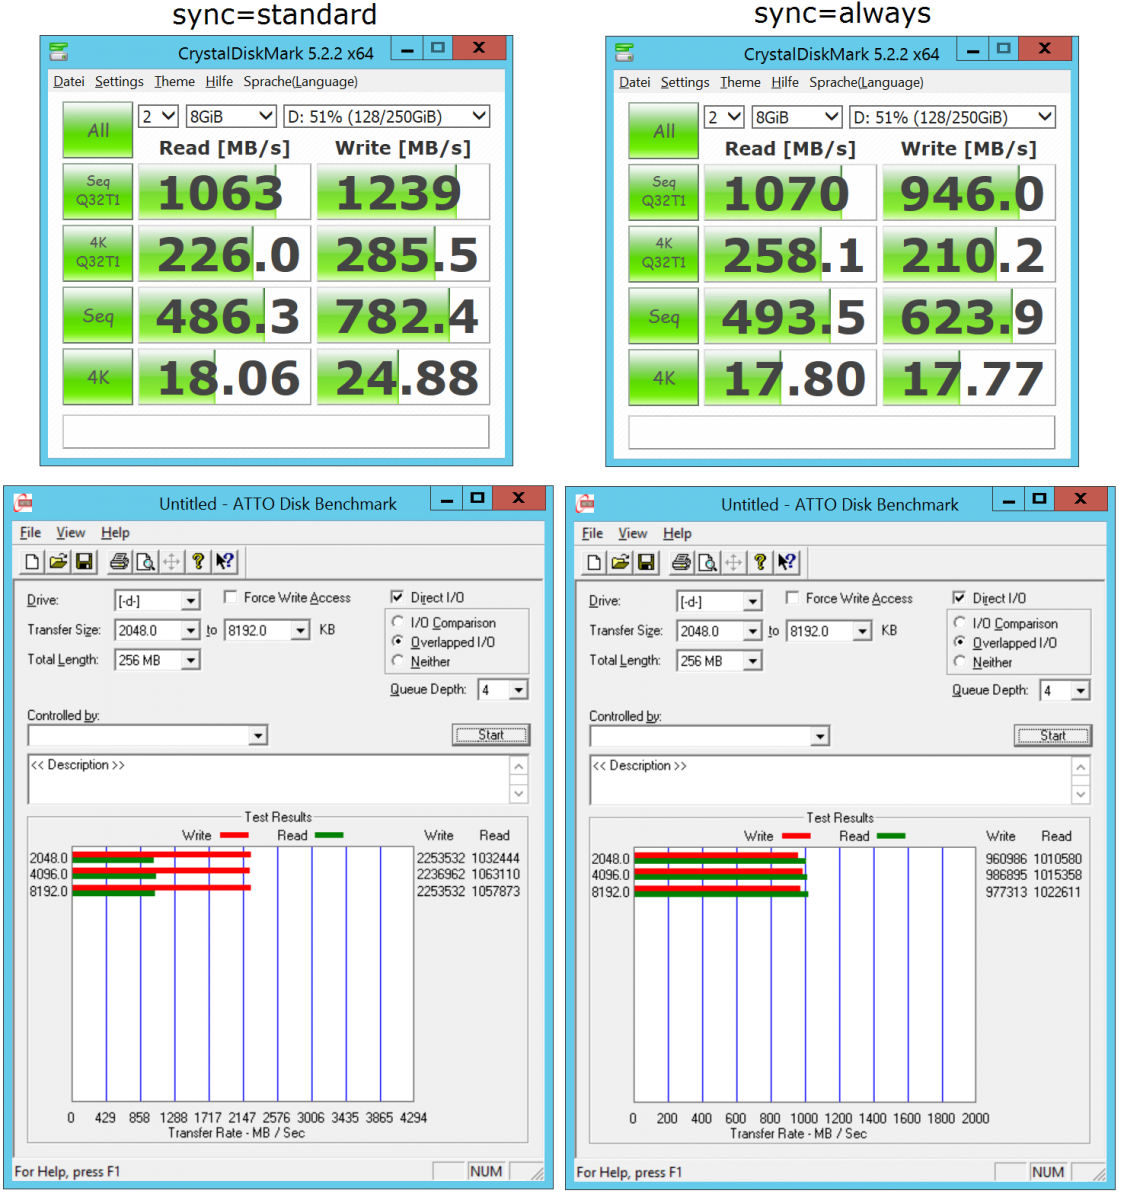
Task: Click the green All button in sync=always CrystalDiskMark
Action: pos(664,132)
